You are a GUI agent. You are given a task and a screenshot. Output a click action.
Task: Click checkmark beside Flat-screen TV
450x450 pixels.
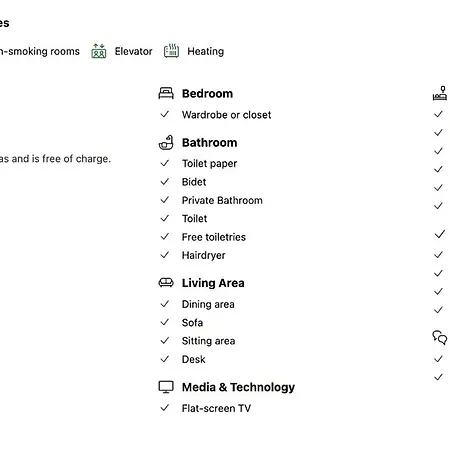click(x=165, y=408)
